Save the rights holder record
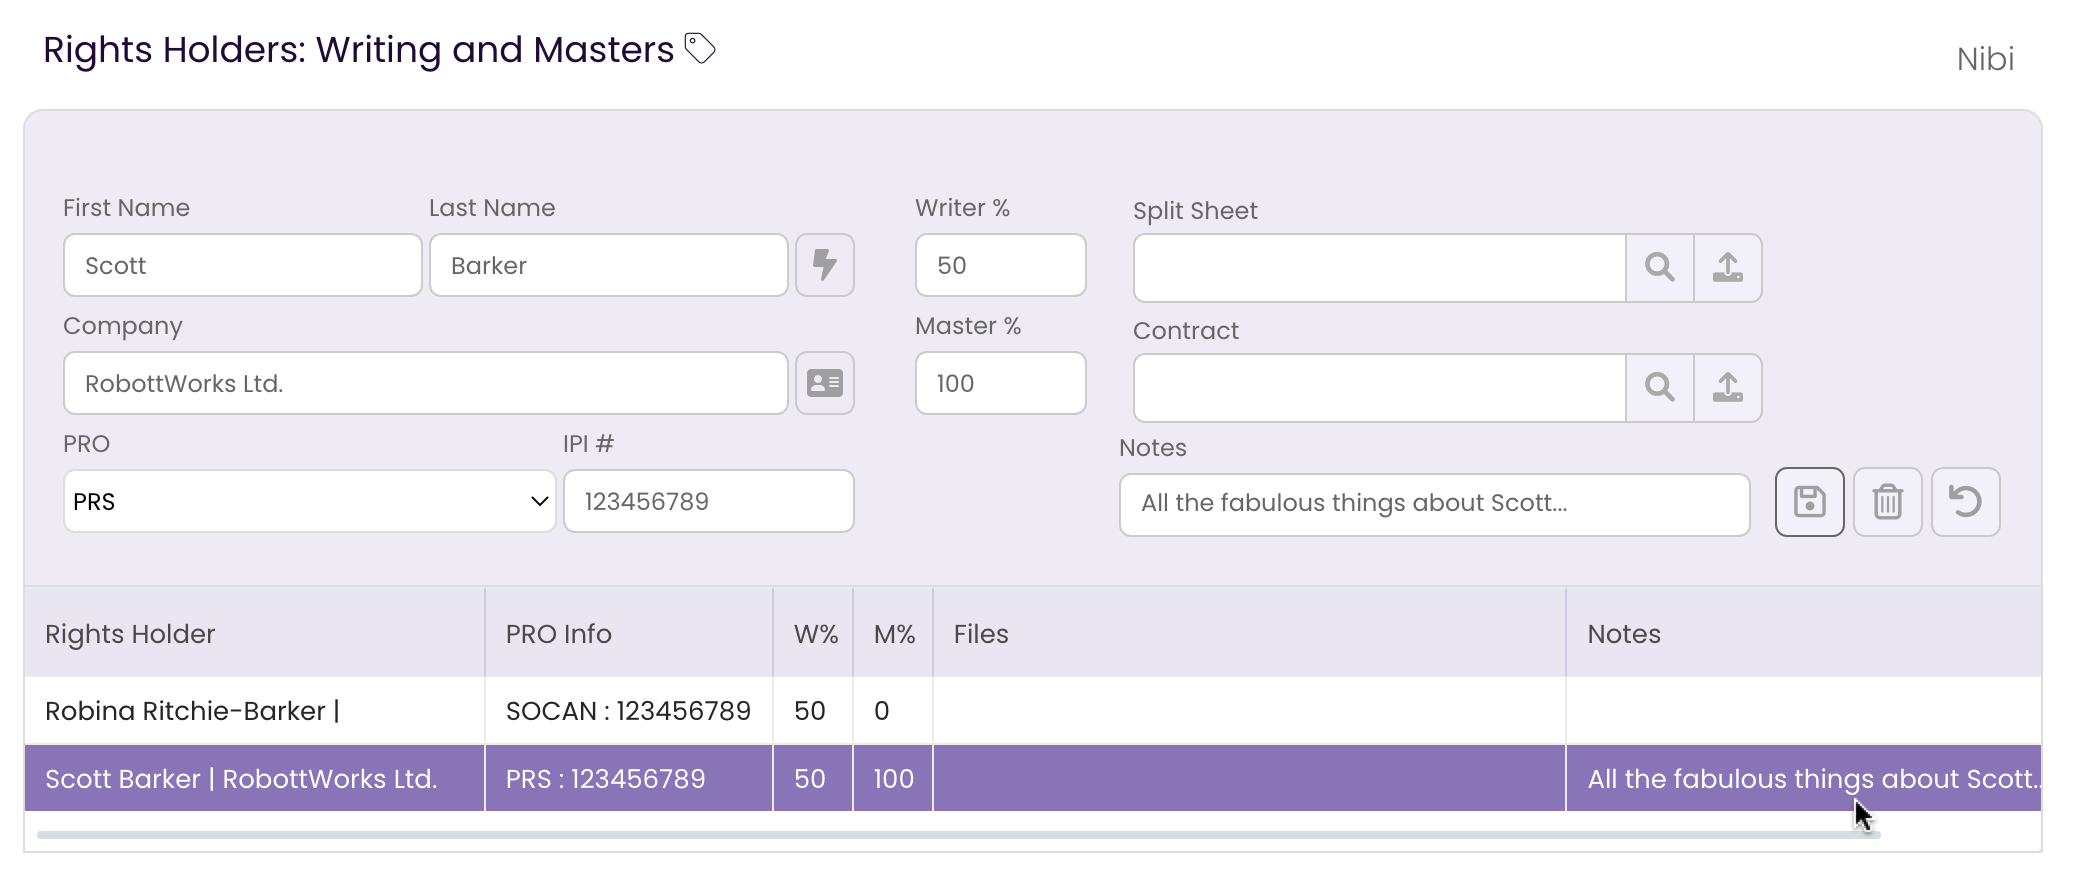Viewport: 2073px width, 891px height. (x=1810, y=502)
